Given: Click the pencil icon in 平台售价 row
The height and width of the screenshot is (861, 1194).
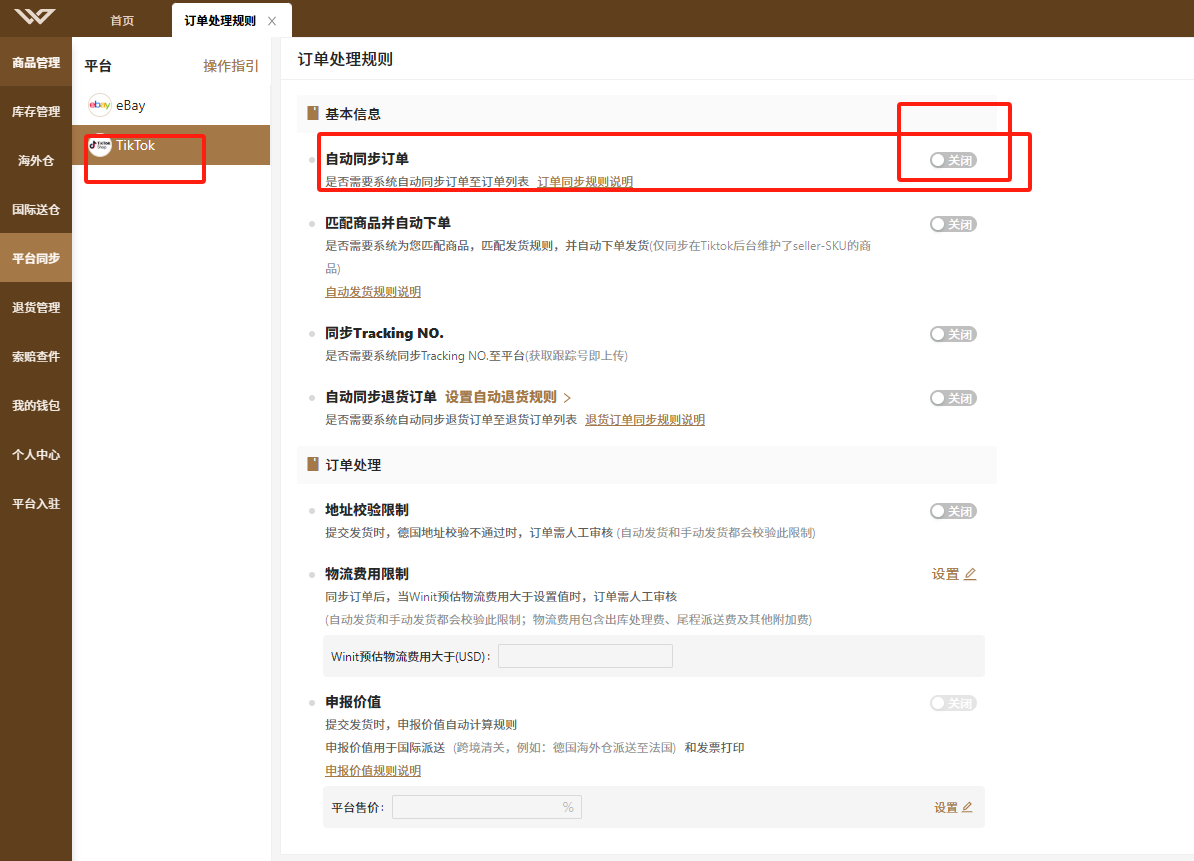Looking at the screenshot, I should click(x=967, y=807).
